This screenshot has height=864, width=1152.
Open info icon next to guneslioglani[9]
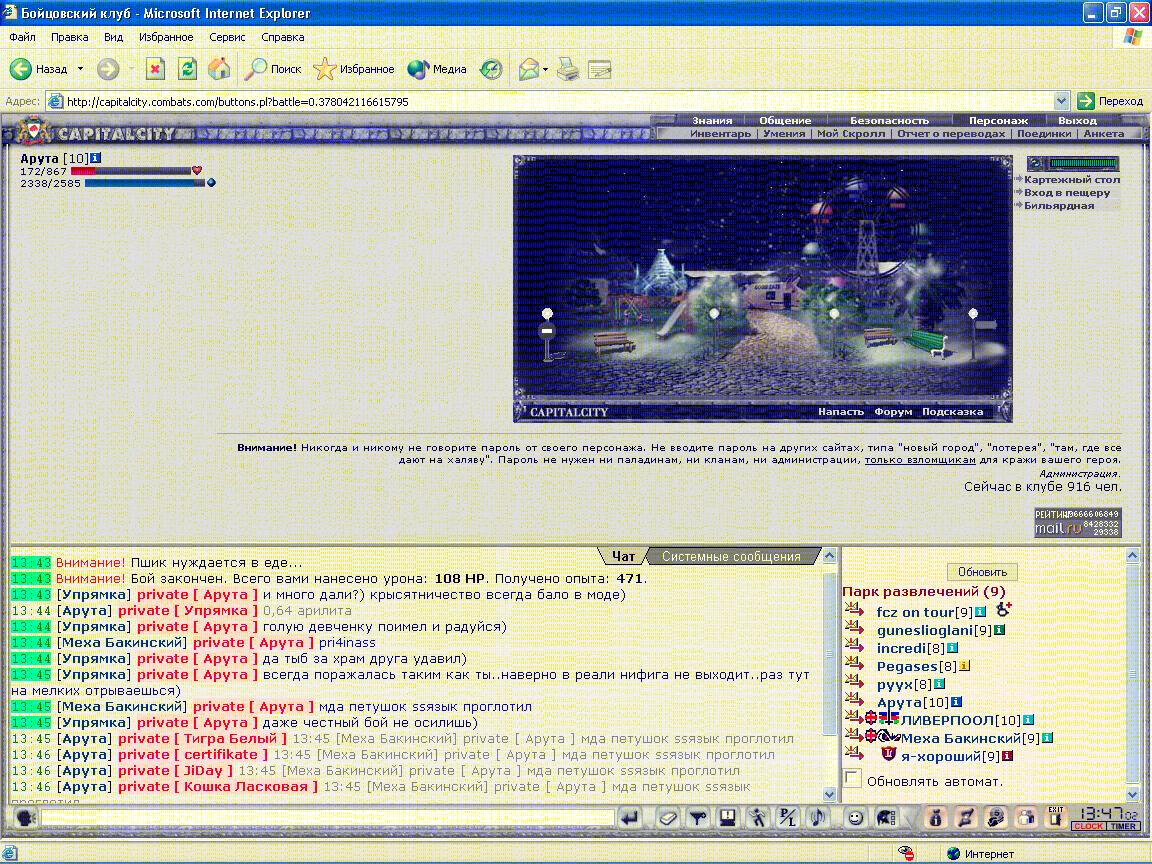(999, 630)
